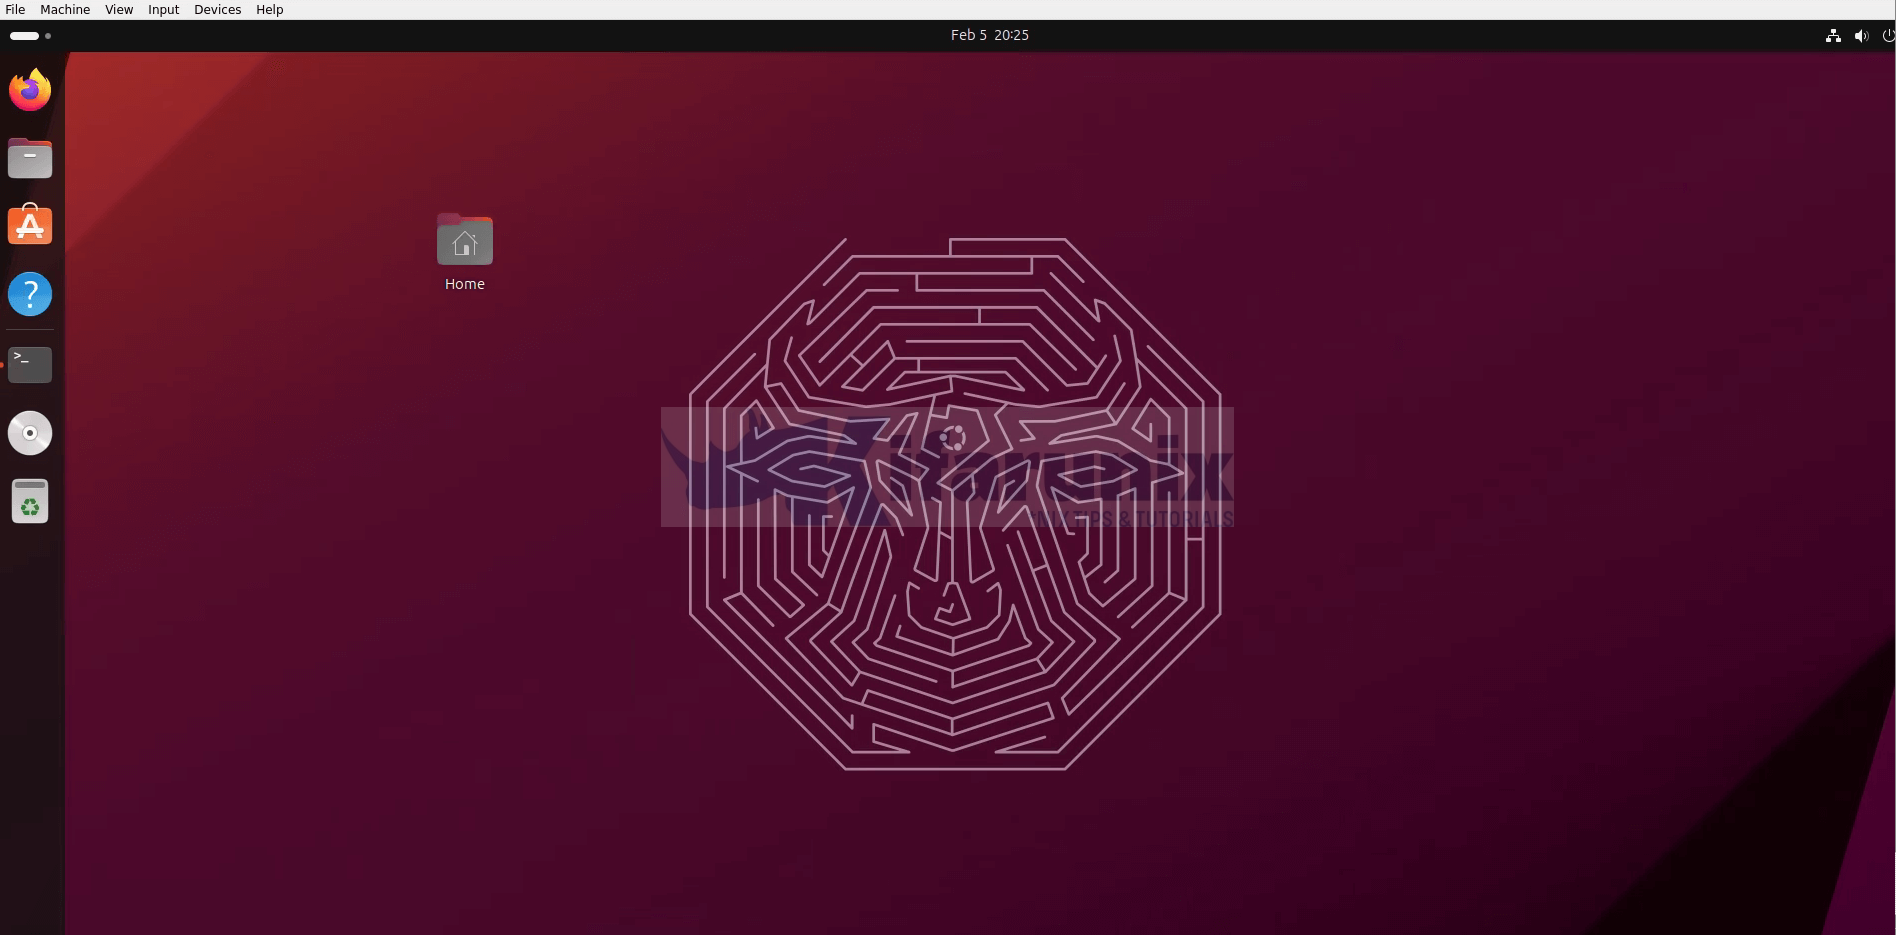1896x935 pixels.
Task: Open the Trash in the dock
Action: [30, 501]
